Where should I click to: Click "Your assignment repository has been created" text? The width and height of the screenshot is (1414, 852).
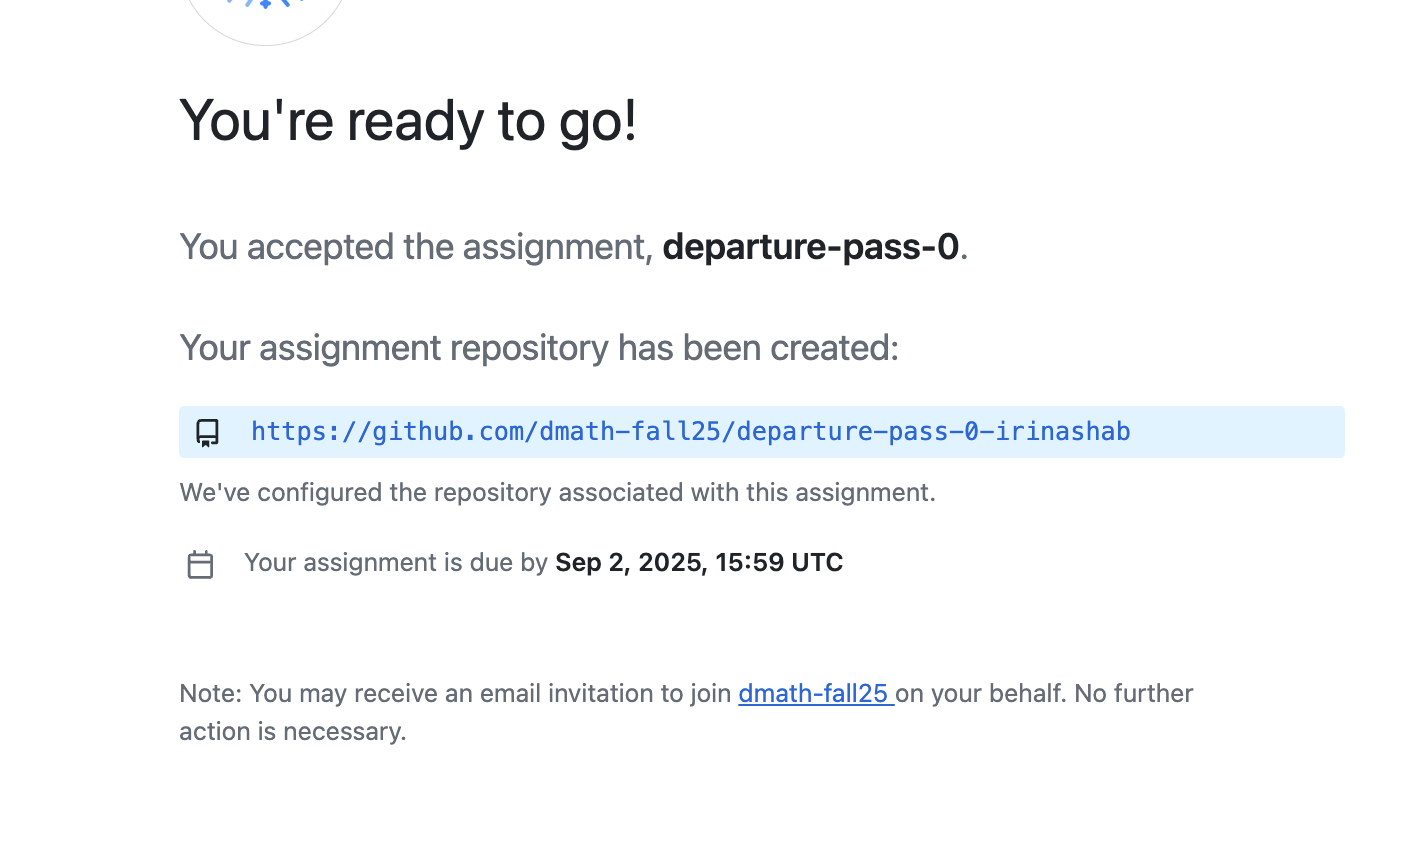539,348
